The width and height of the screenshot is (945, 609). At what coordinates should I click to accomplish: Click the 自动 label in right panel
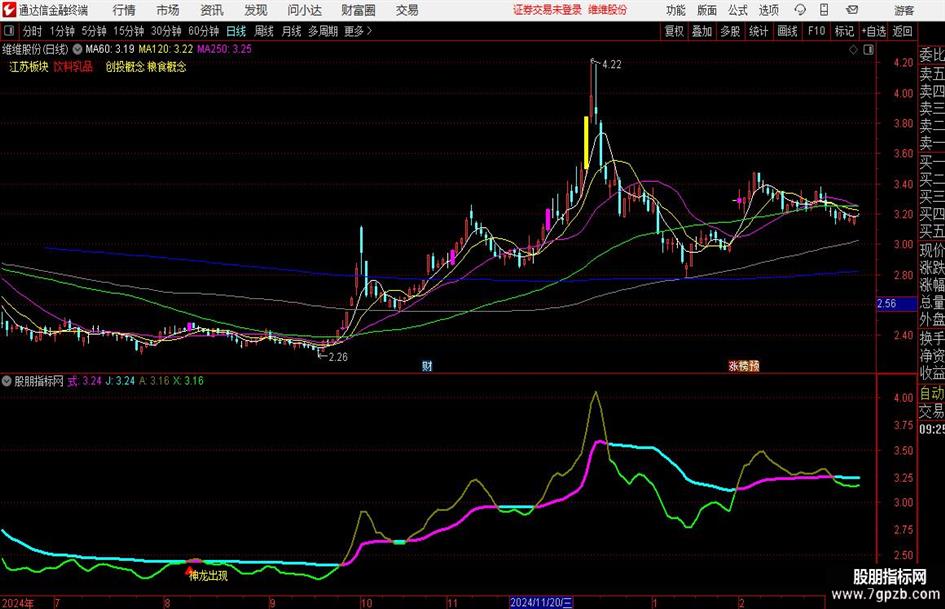point(932,394)
